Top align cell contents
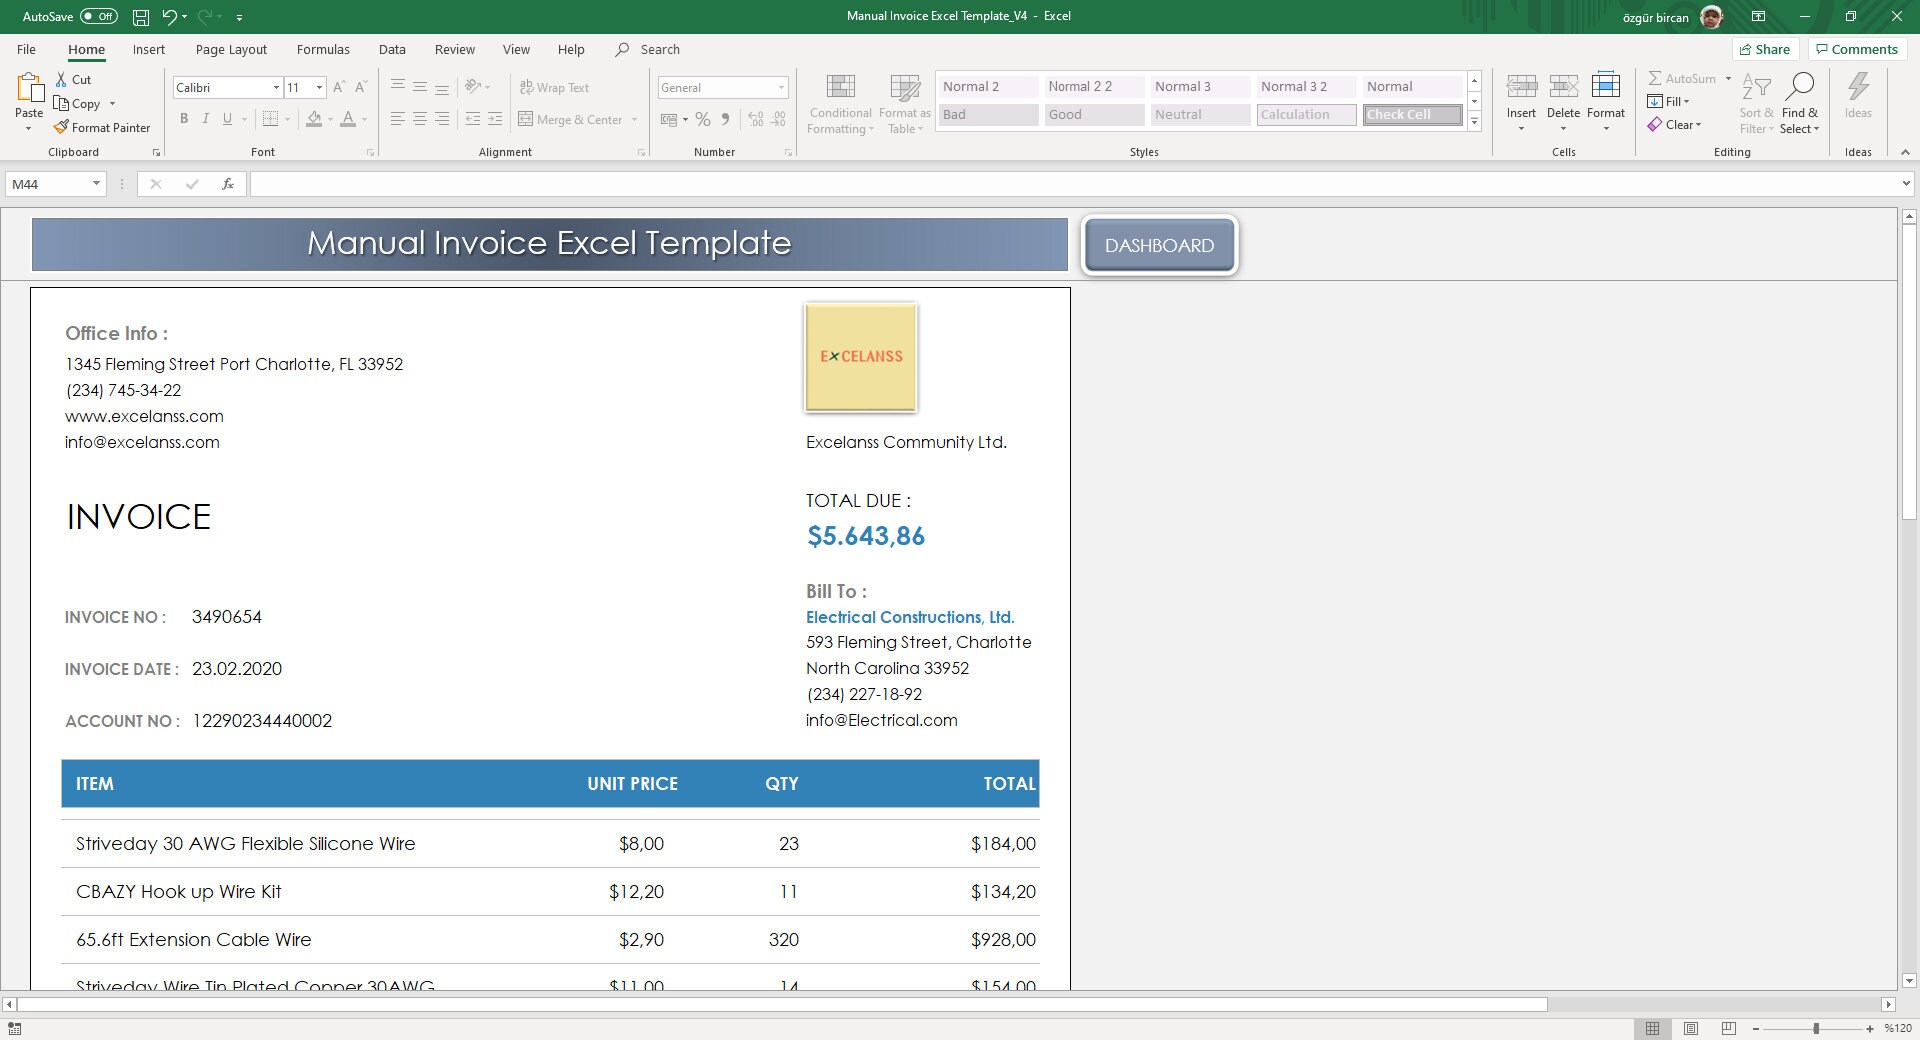 click(x=398, y=87)
